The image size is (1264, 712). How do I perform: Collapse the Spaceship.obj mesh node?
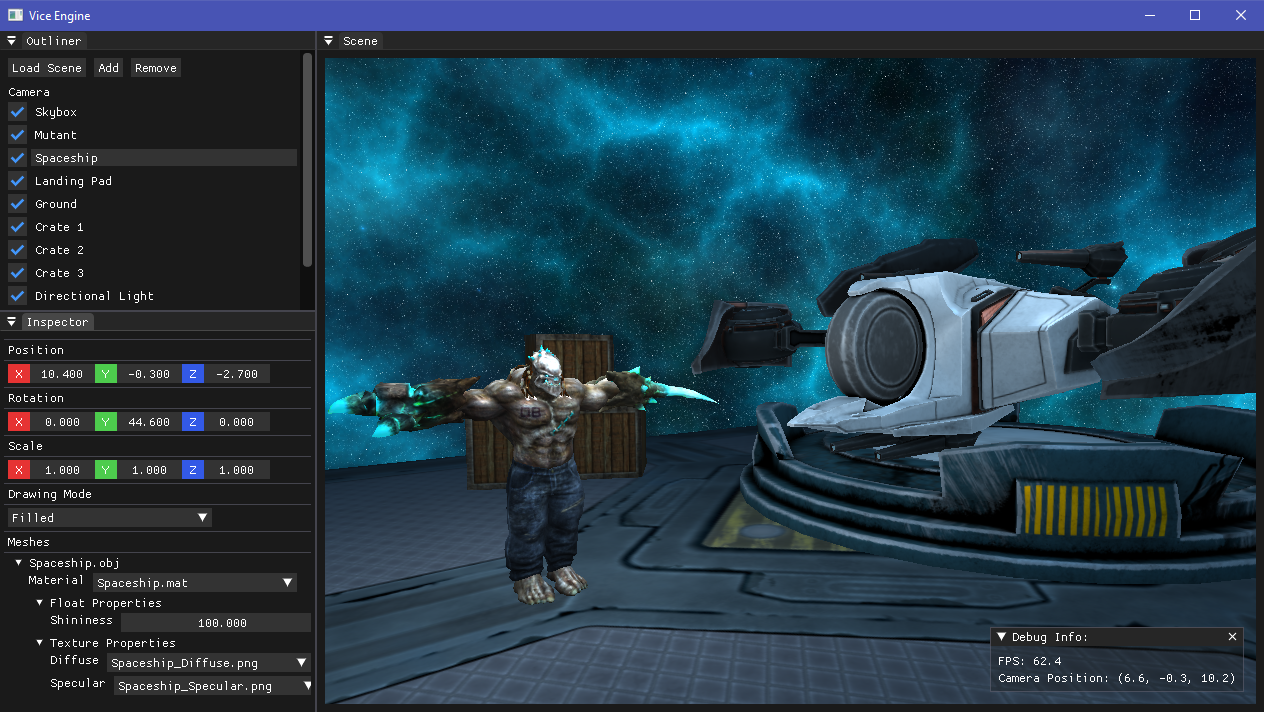pos(18,563)
